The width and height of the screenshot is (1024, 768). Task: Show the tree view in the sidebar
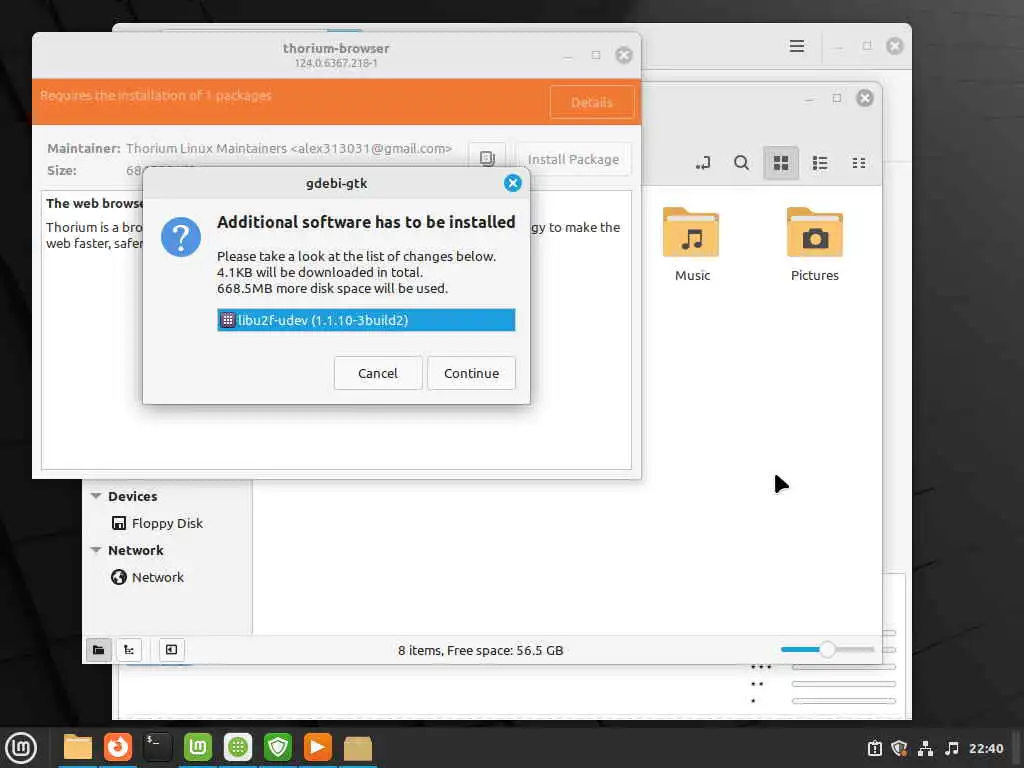pyautogui.click(x=129, y=650)
